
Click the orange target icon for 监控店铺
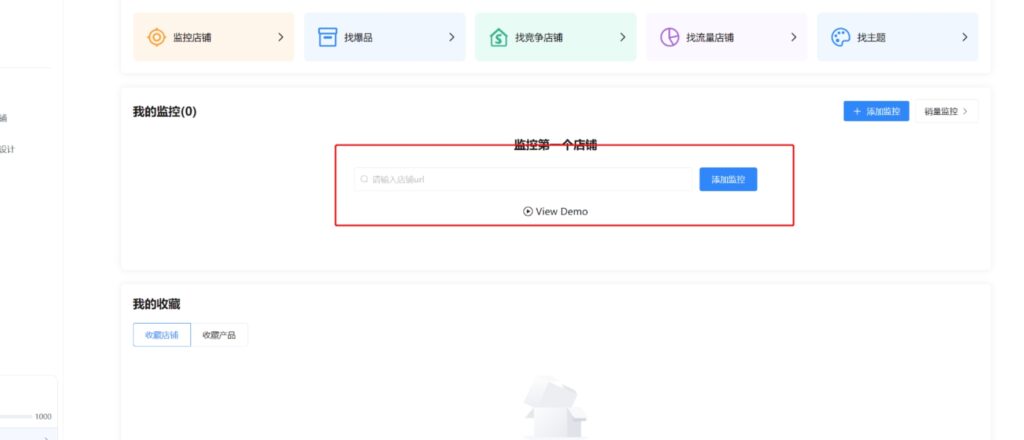coord(157,37)
